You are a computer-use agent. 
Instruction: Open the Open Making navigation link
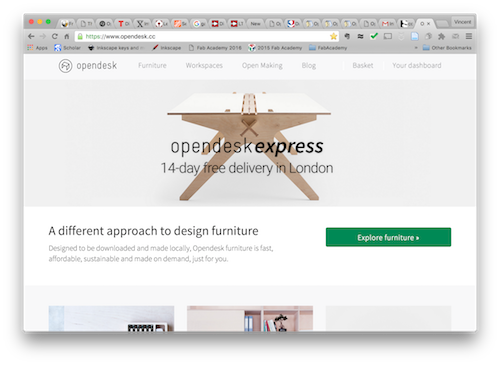(262, 66)
